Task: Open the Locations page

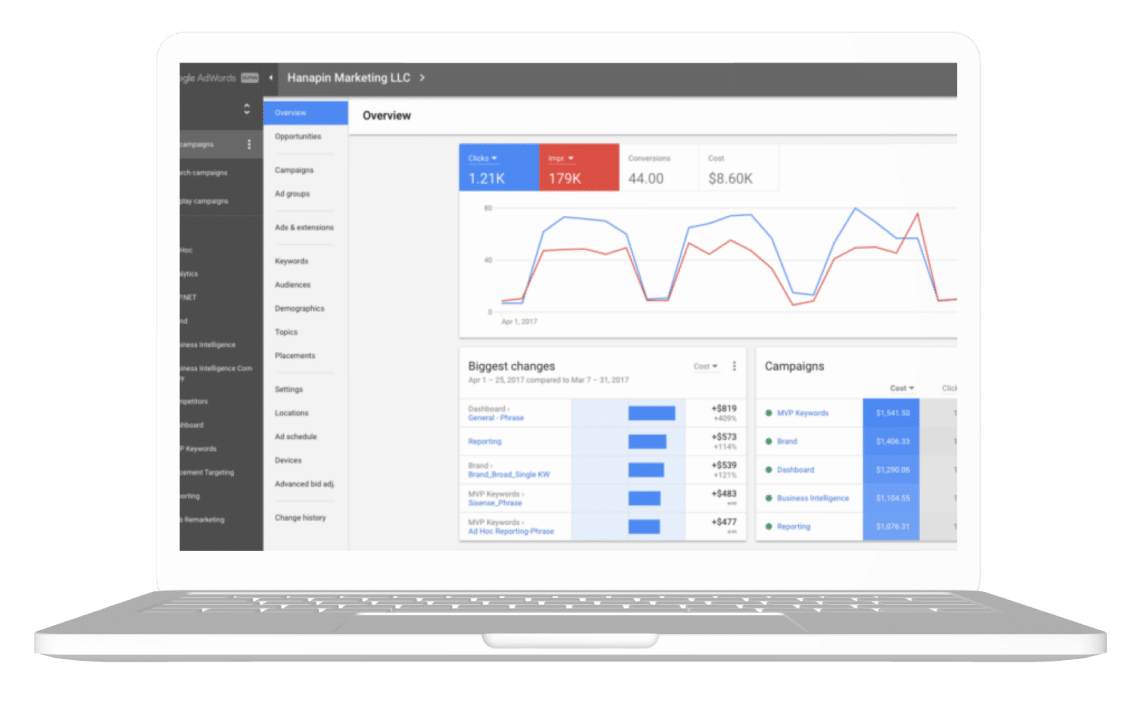Action: (292, 413)
